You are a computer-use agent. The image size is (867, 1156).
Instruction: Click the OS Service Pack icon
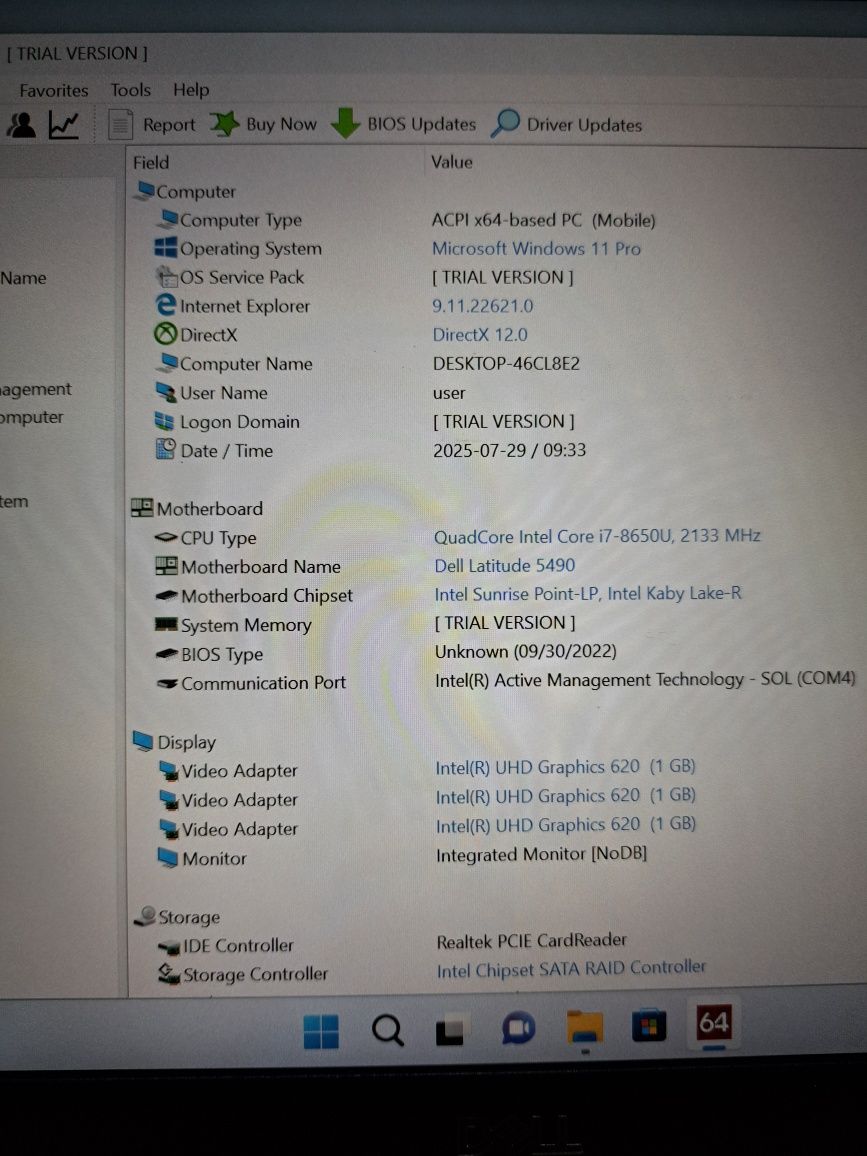point(167,277)
